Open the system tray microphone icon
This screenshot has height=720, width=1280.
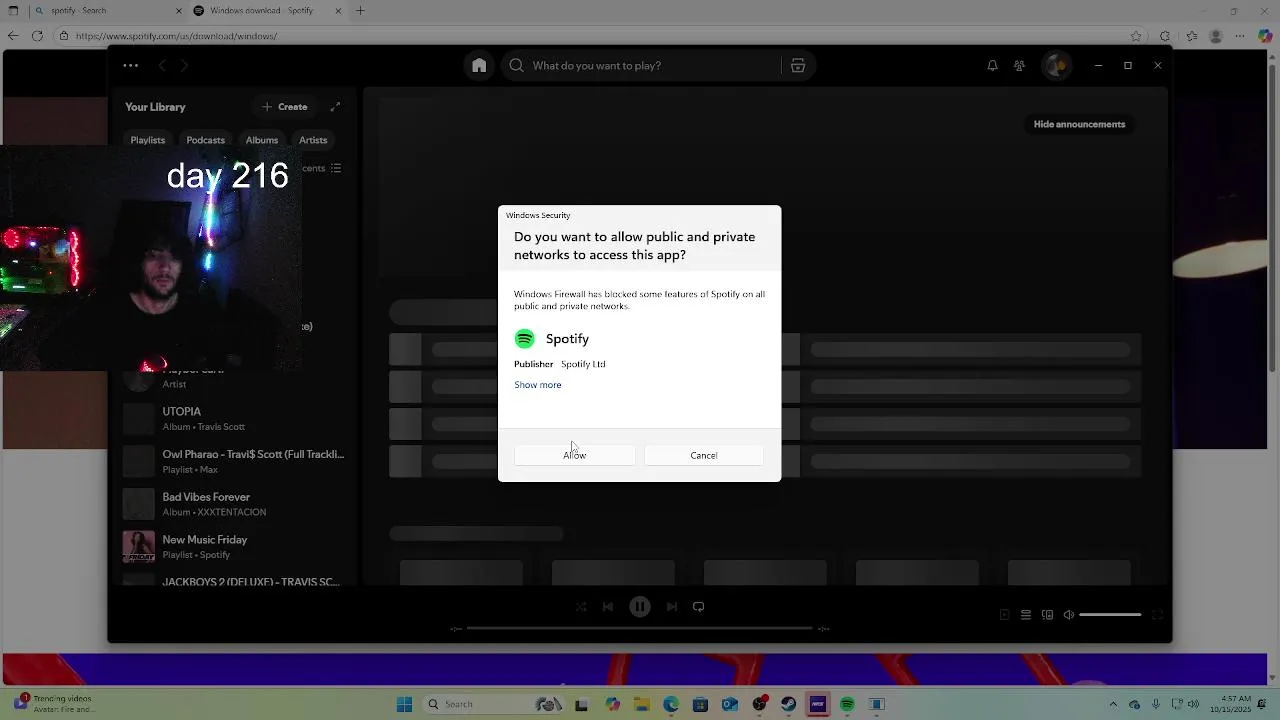1156,704
